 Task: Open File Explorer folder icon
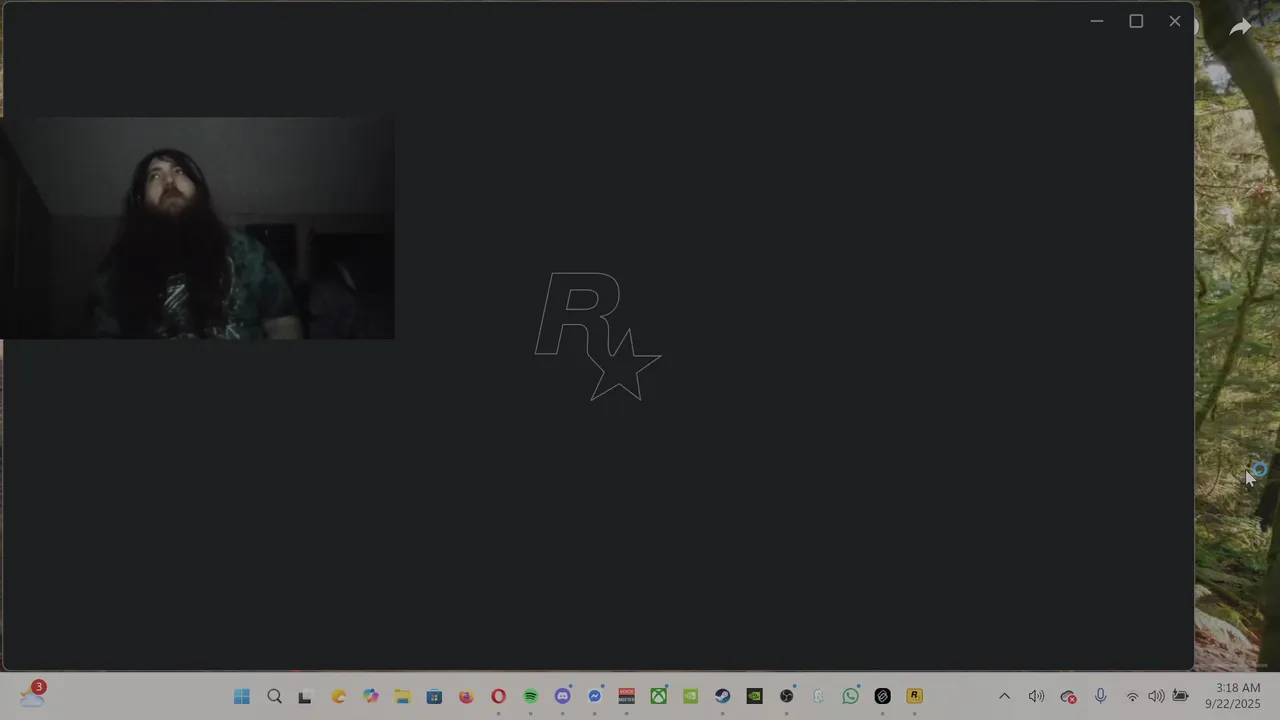(402, 696)
